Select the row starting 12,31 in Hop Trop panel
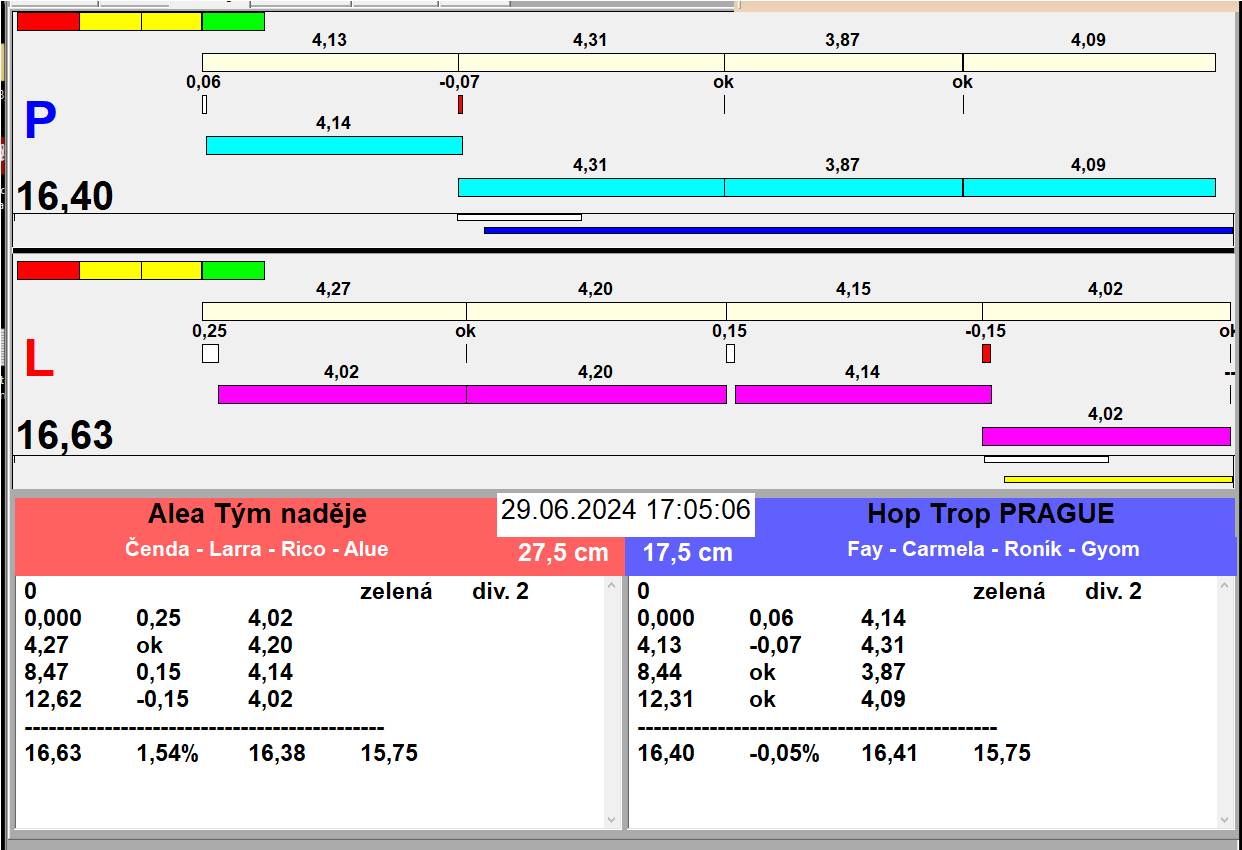 pyautogui.click(x=772, y=699)
